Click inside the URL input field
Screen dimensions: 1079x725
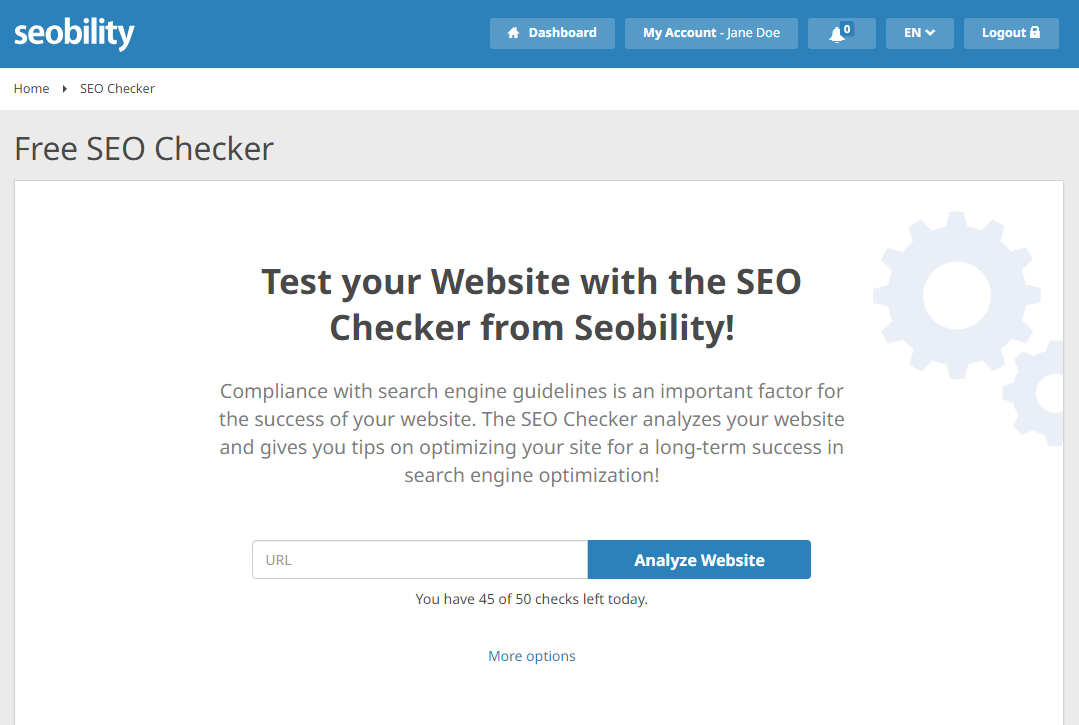pos(419,559)
